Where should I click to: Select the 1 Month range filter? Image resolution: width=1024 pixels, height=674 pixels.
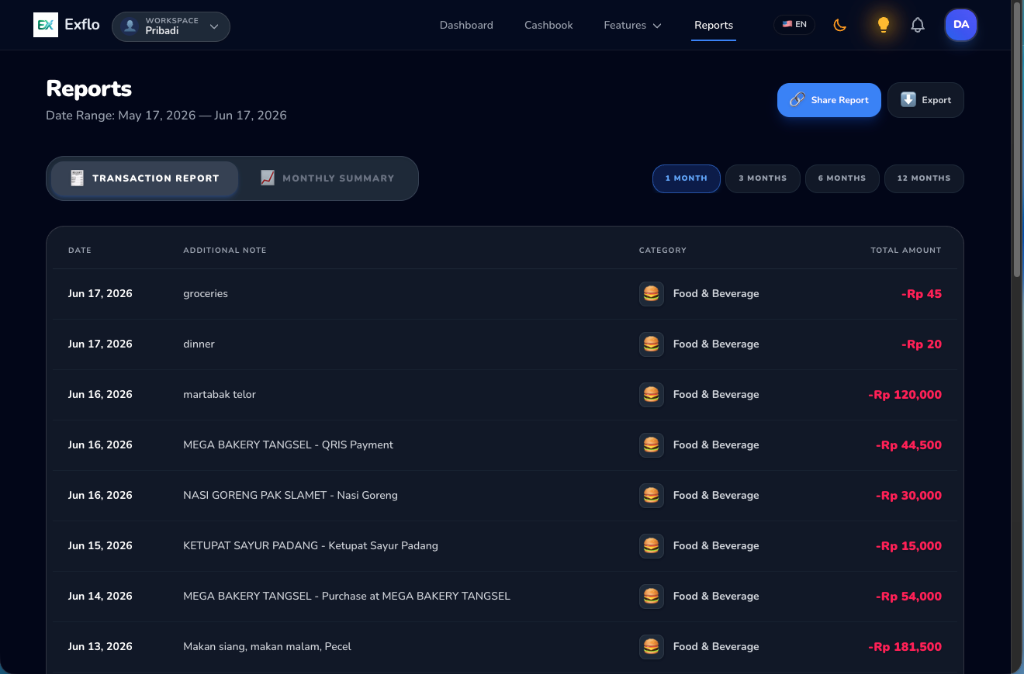point(686,178)
